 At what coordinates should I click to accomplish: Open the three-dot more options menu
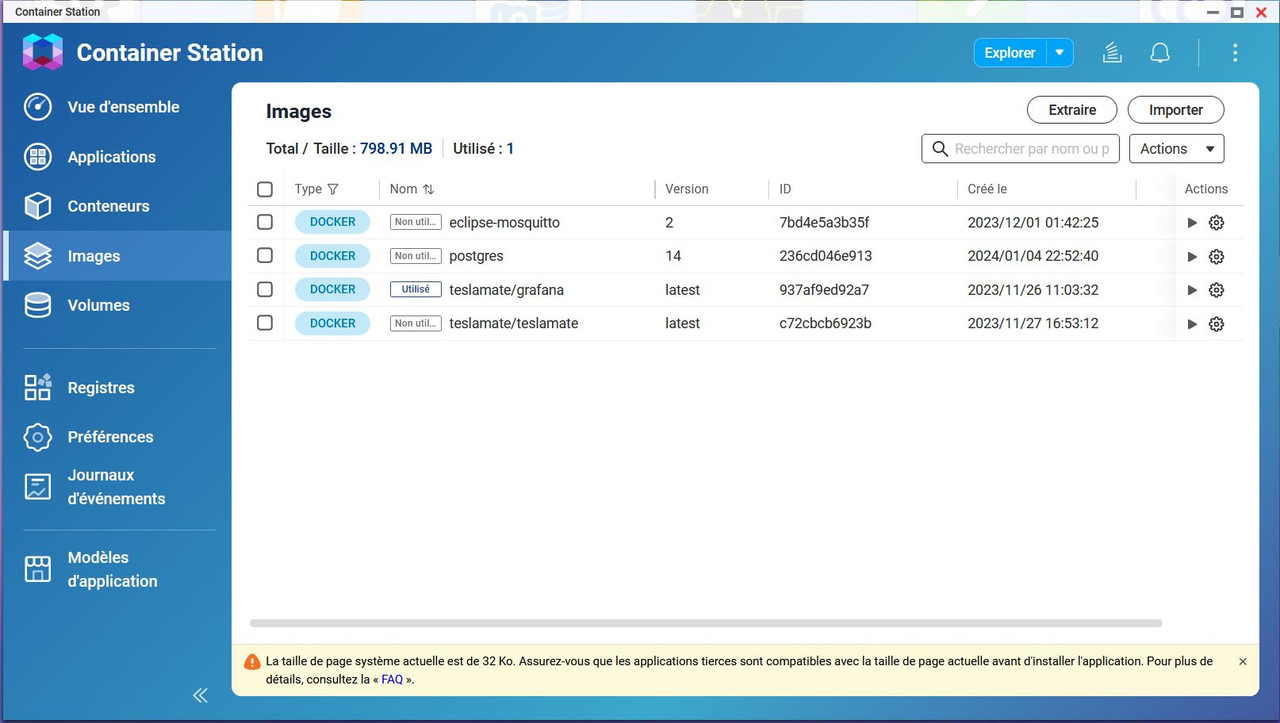1235,53
